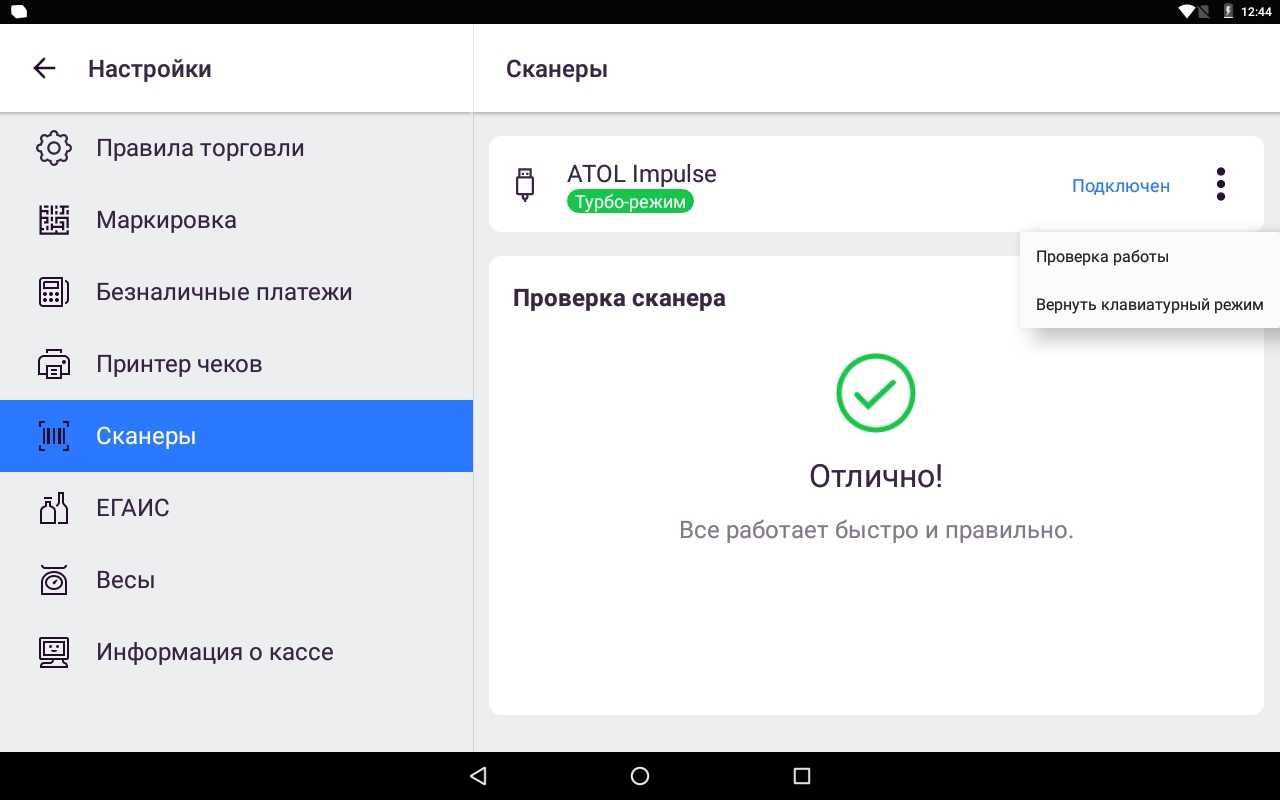Click the calculator icon for Безналичные платежи
Image resolution: width=1280 pixels, height=800 pixels.
[x=54, y=292]
